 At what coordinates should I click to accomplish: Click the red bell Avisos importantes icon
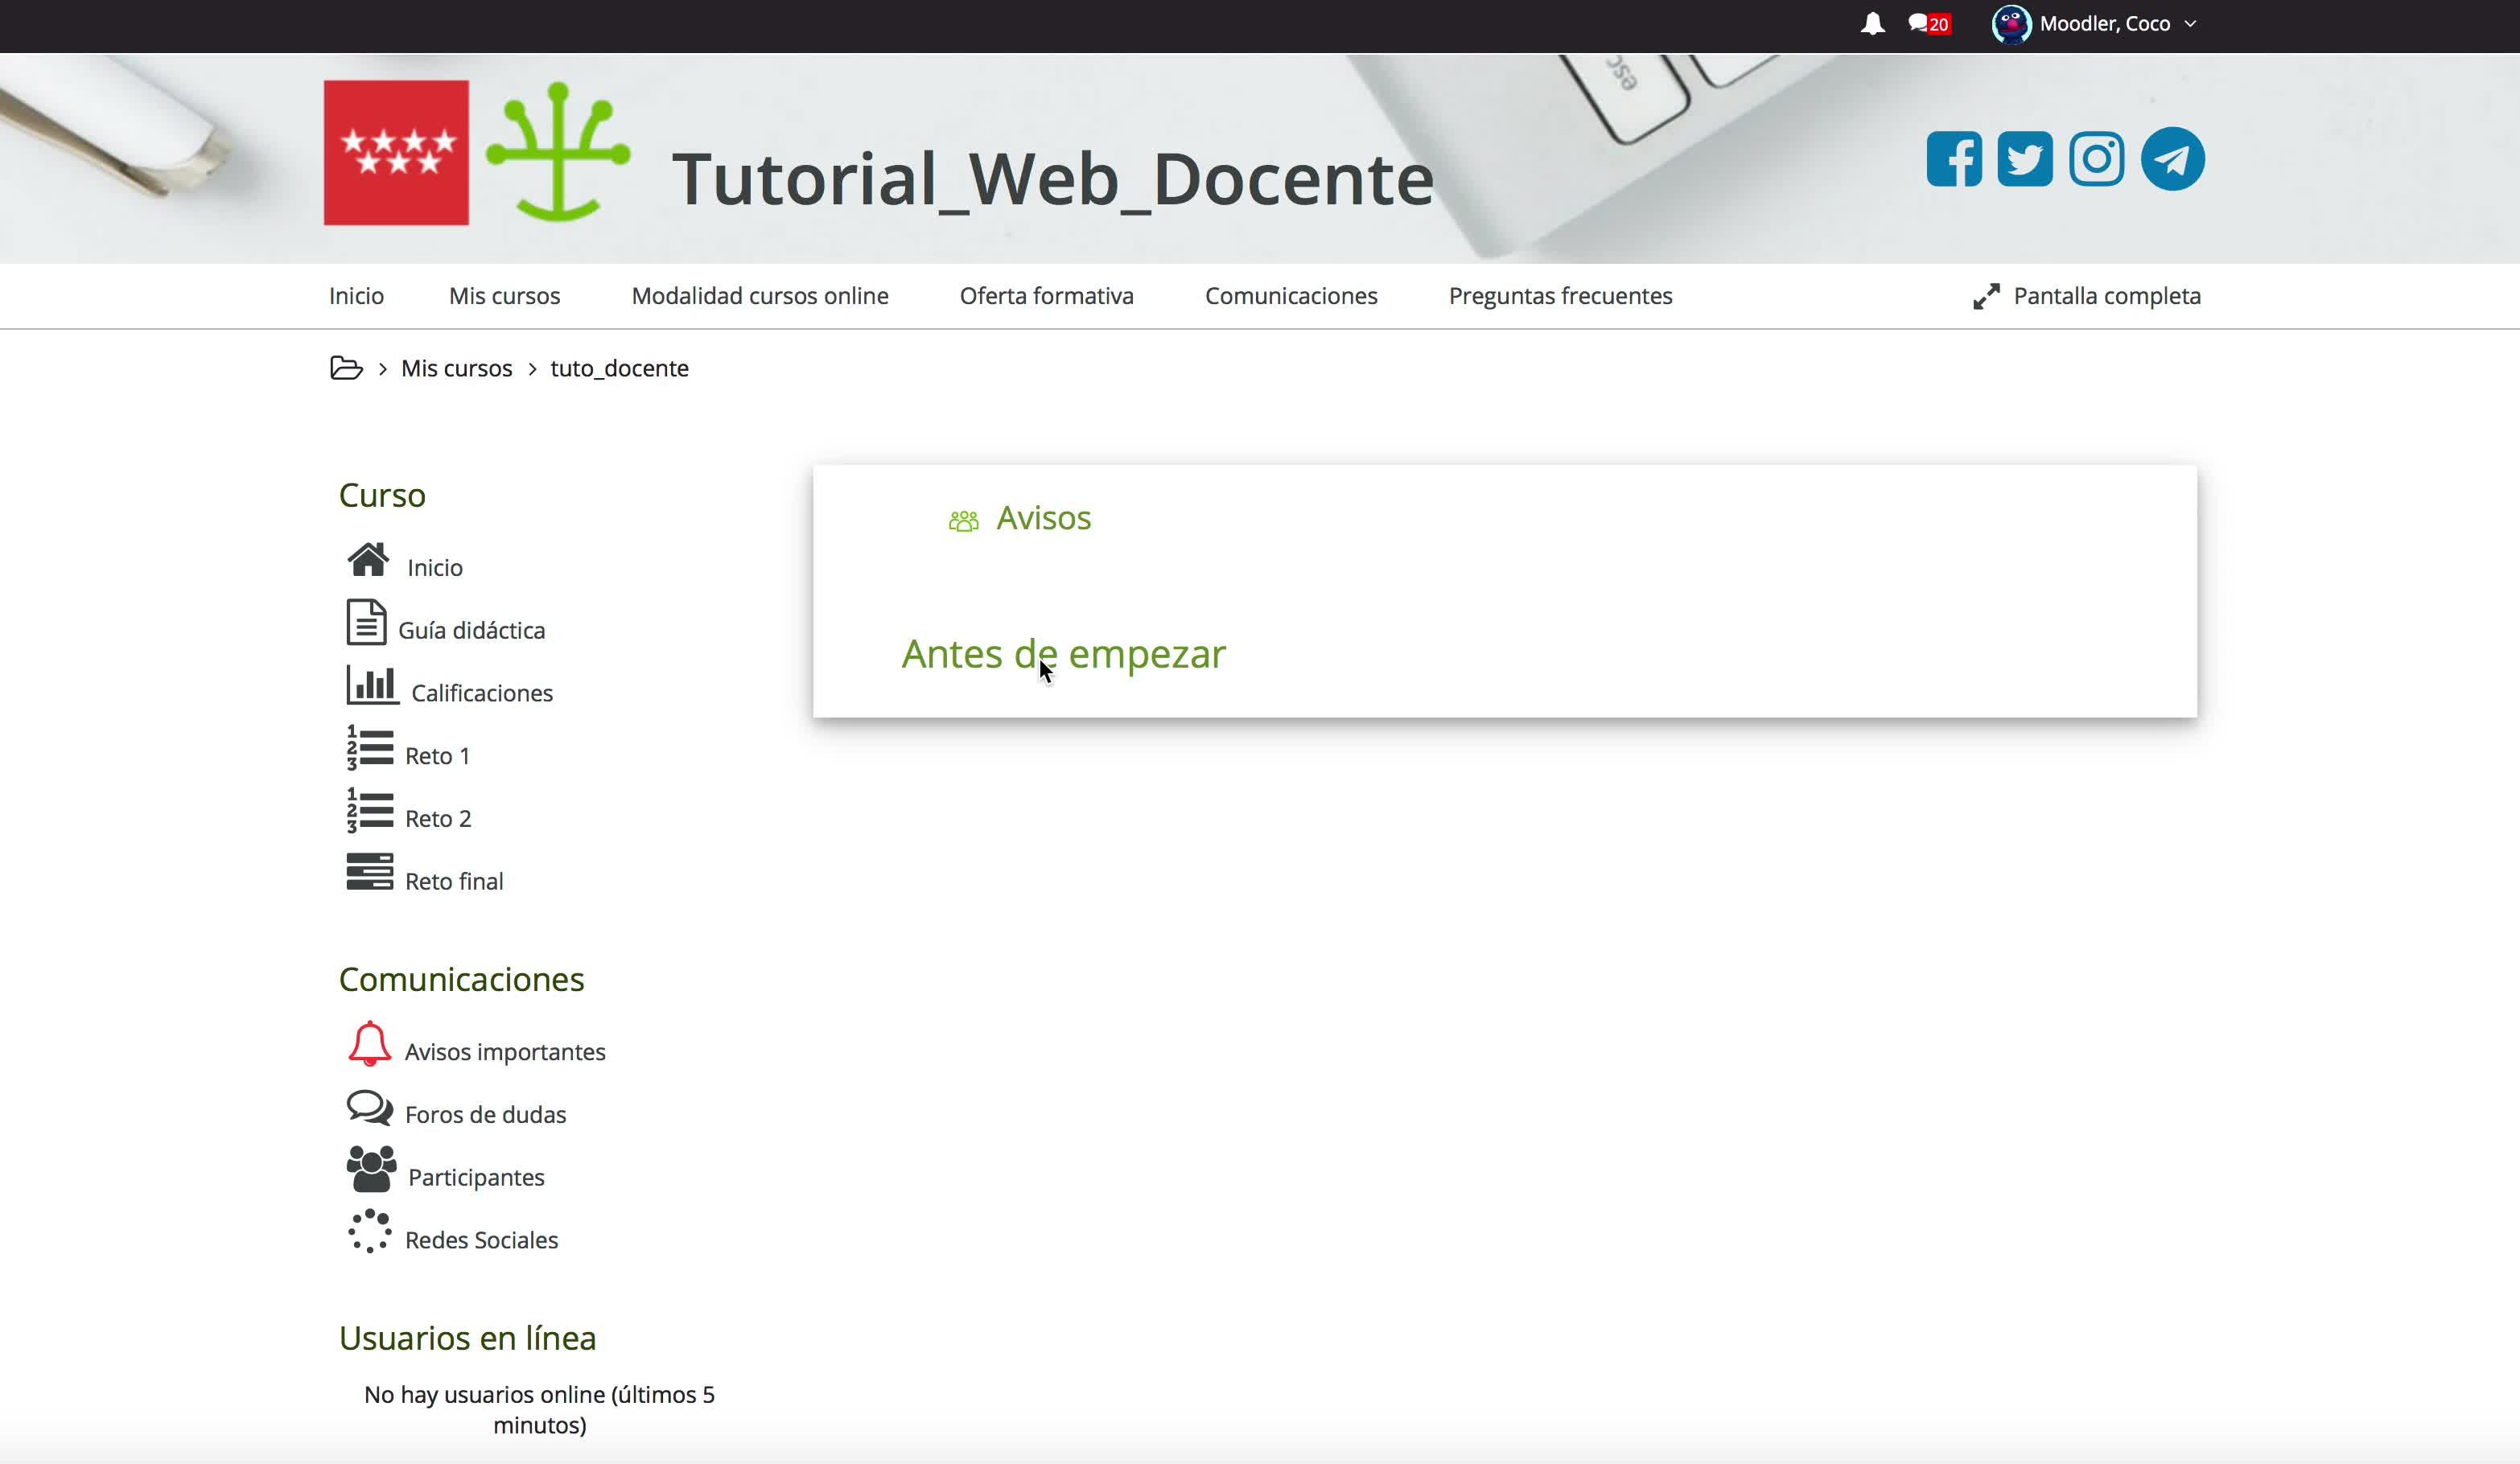[369, 1043]
